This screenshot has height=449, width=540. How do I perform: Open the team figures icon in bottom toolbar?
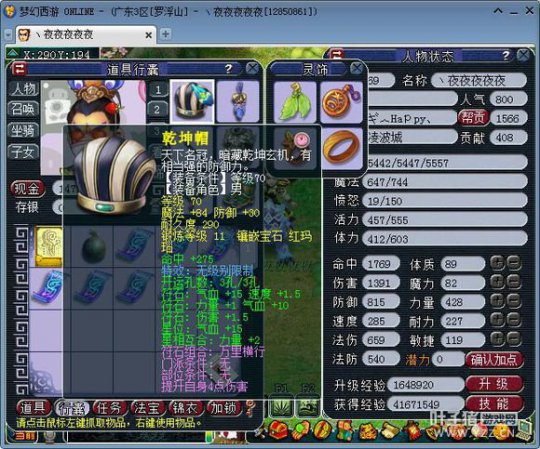tap(344, 430)
